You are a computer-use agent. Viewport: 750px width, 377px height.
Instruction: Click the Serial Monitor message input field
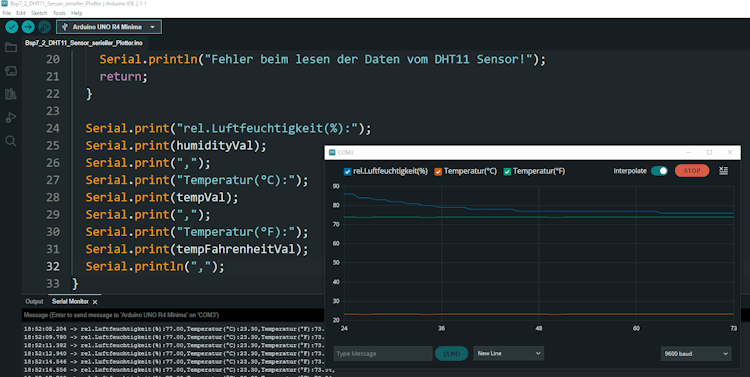[x=173, y=315]
